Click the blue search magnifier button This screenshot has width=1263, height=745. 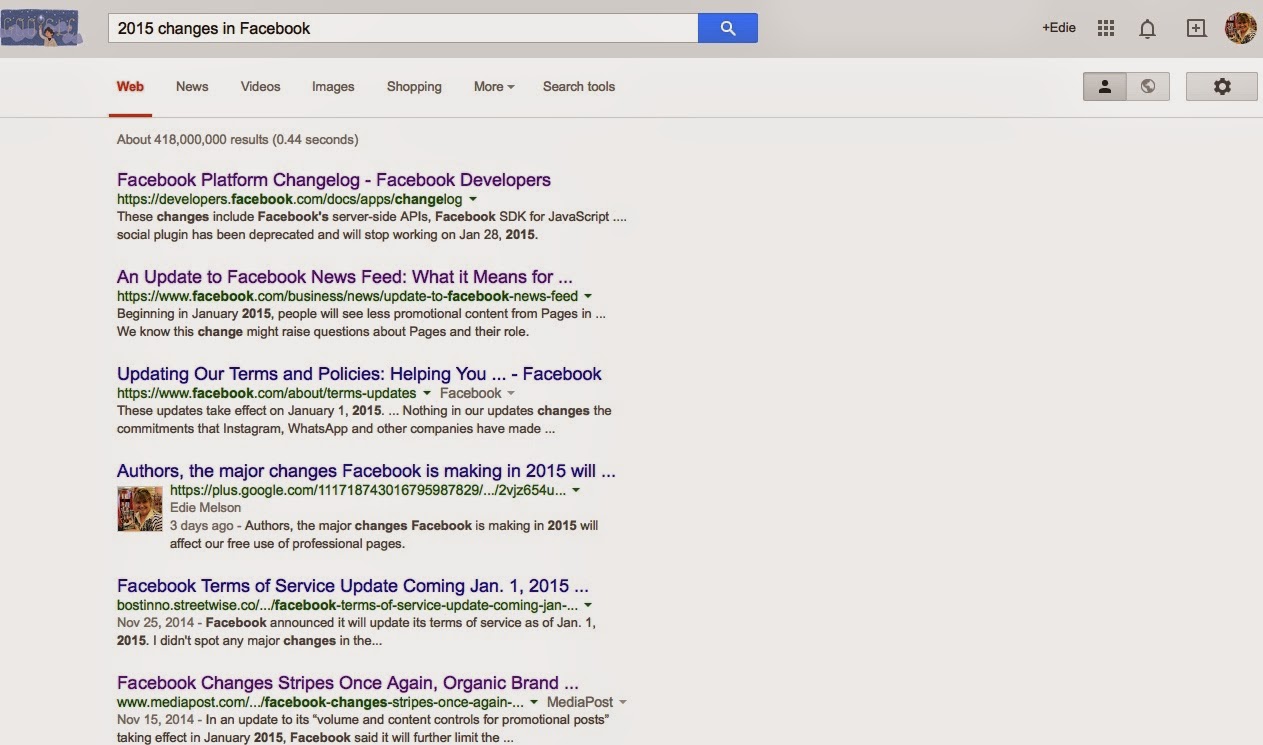pyautogui.click(x=728, y=28)
